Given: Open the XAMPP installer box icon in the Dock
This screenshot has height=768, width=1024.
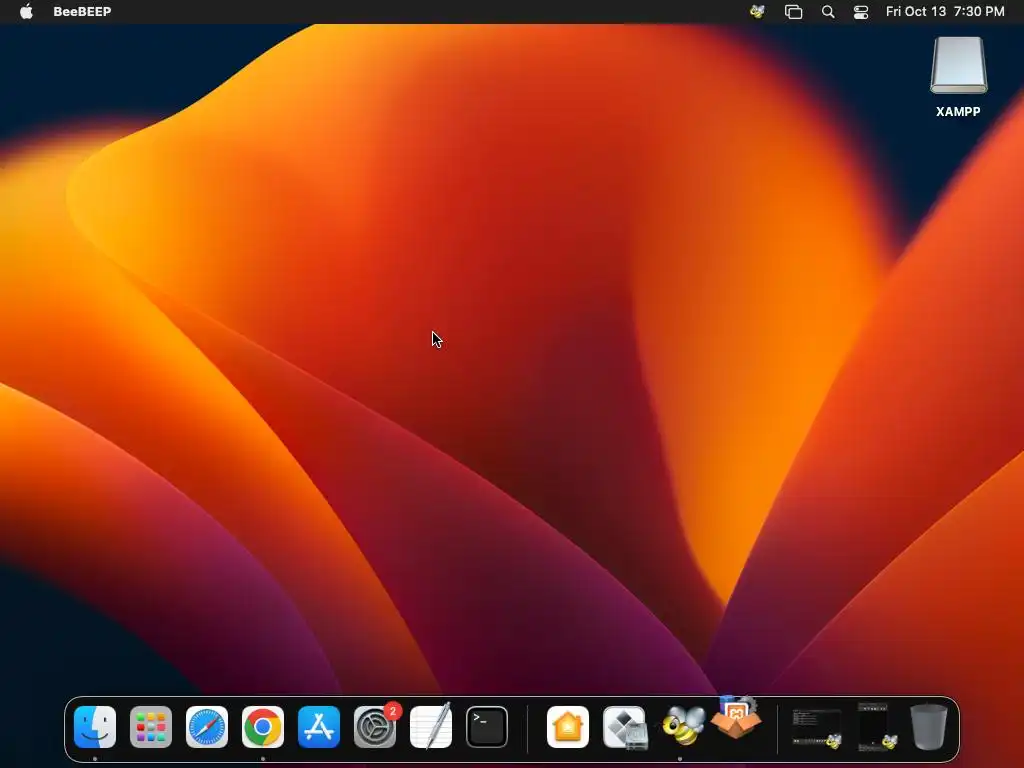Looking at the screenshot, I should (736, 718).
